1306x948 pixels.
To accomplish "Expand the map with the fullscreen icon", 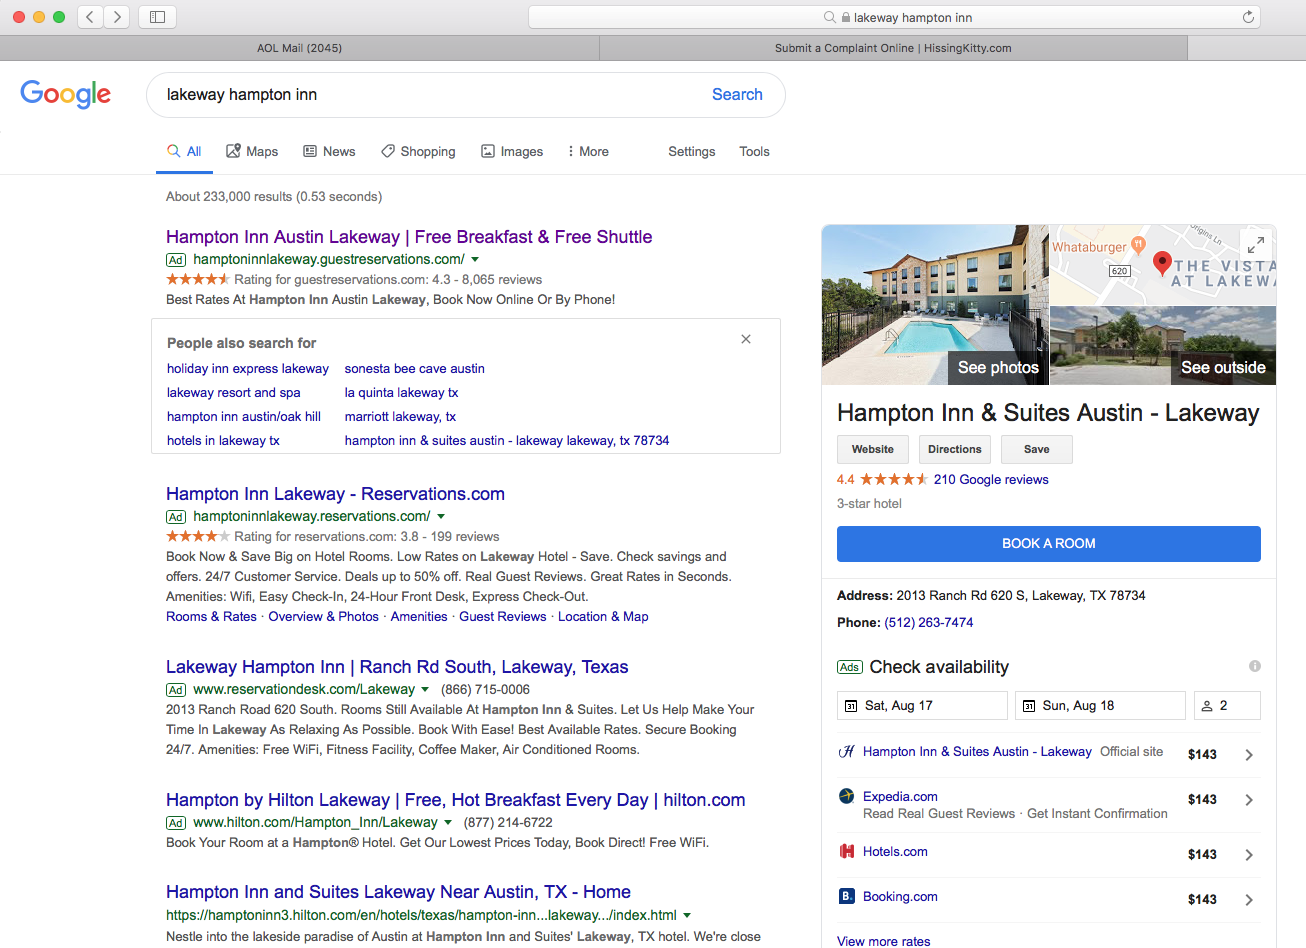I will click(1255, 244).
